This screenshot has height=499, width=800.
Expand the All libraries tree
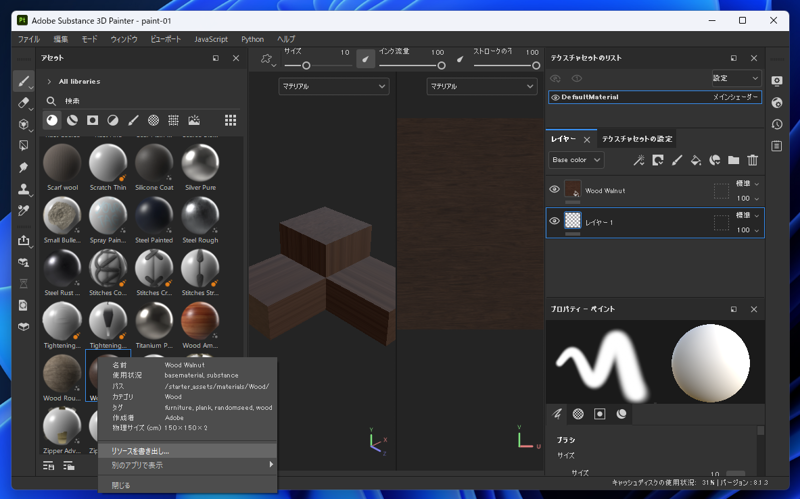pos(49,82)
